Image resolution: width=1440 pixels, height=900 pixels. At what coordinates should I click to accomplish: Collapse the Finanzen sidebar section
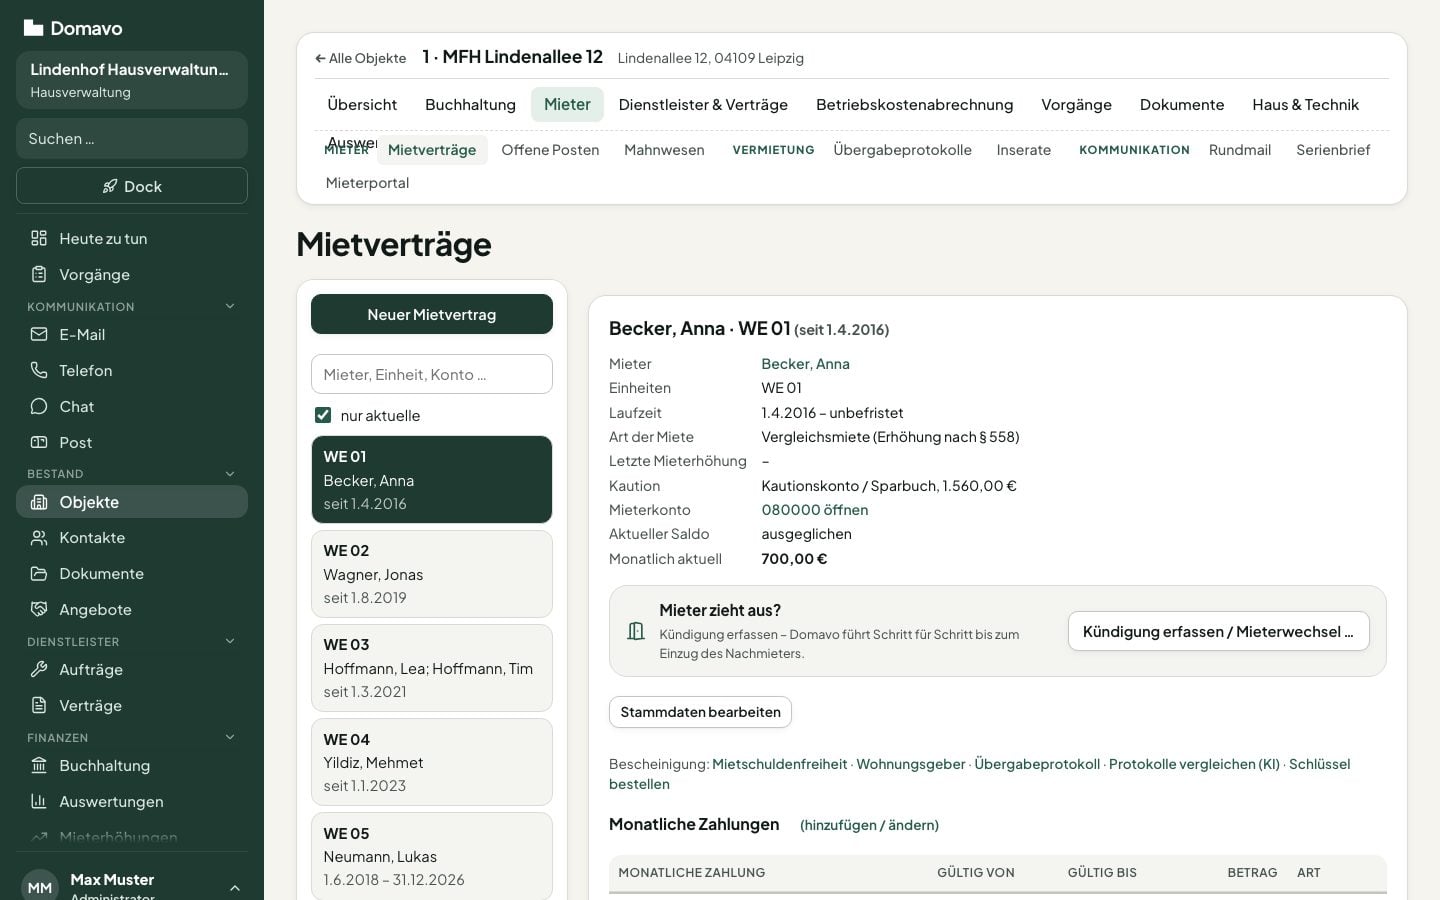tap(230, 737)
